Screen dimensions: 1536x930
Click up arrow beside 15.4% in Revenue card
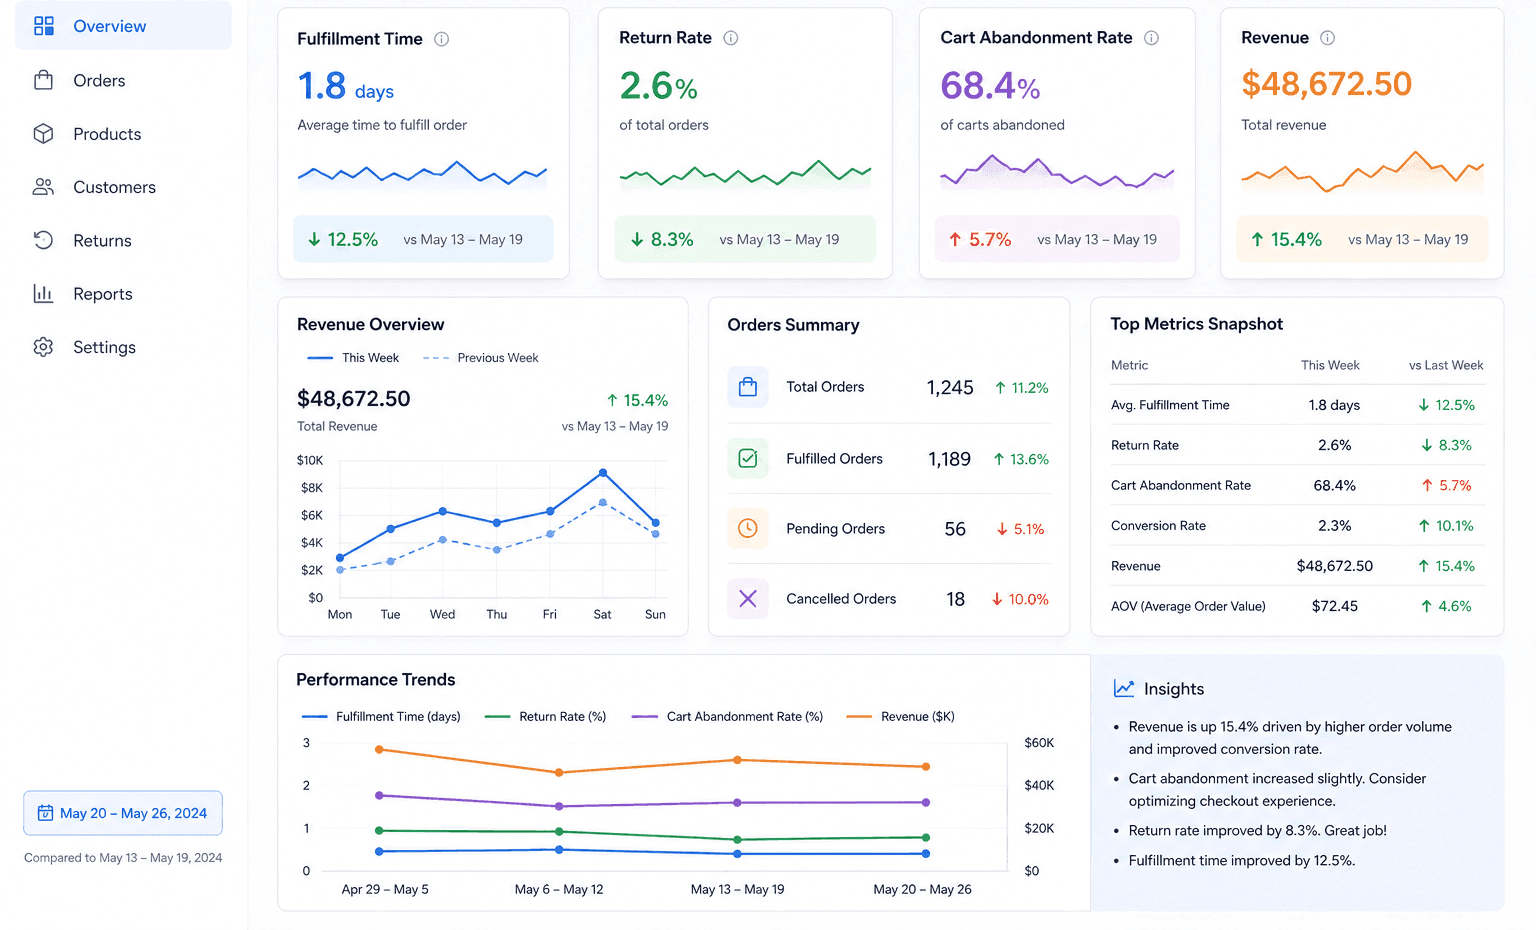coord(1257,240)
